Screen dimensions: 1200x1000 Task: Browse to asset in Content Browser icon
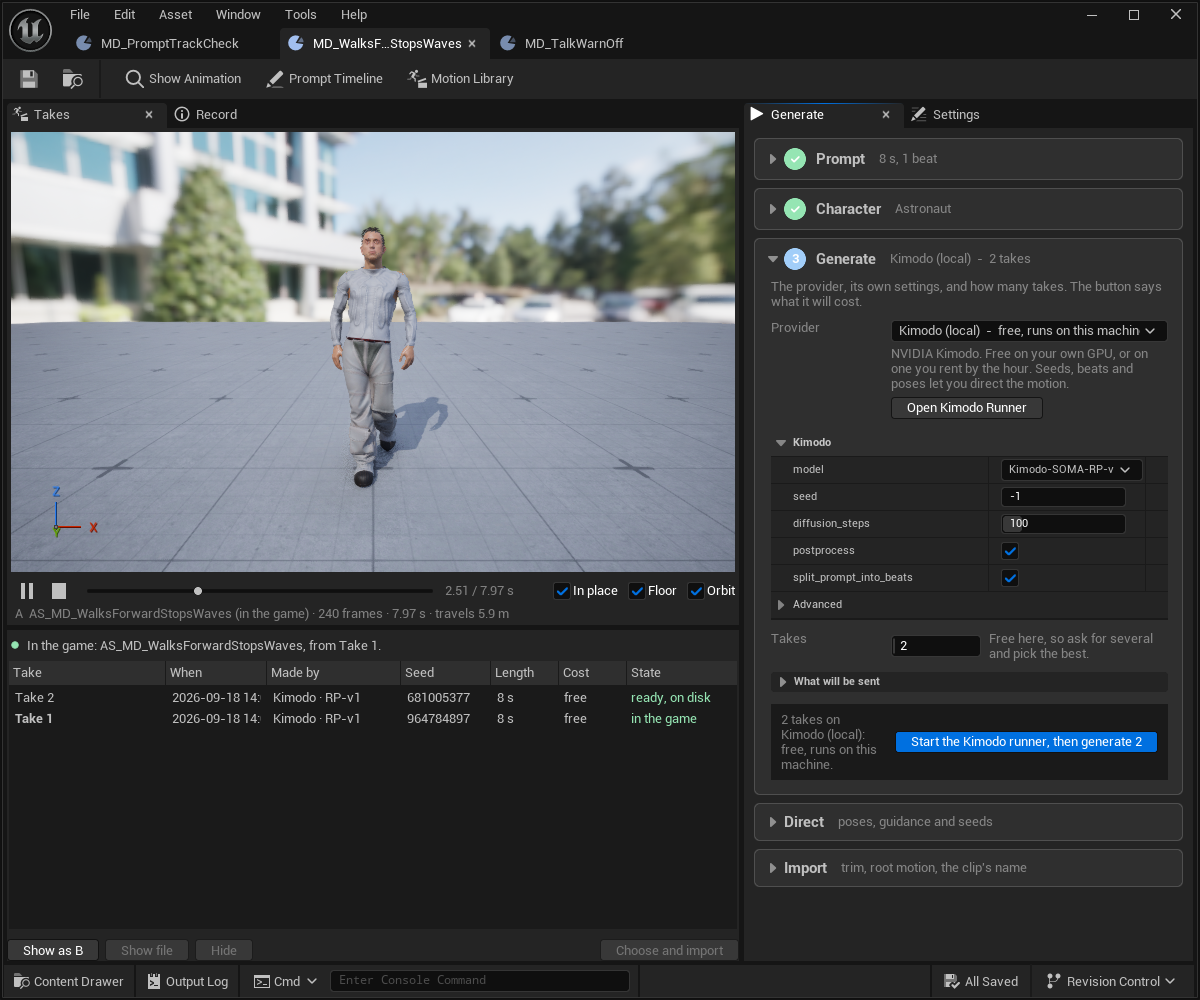coord(72,79)
